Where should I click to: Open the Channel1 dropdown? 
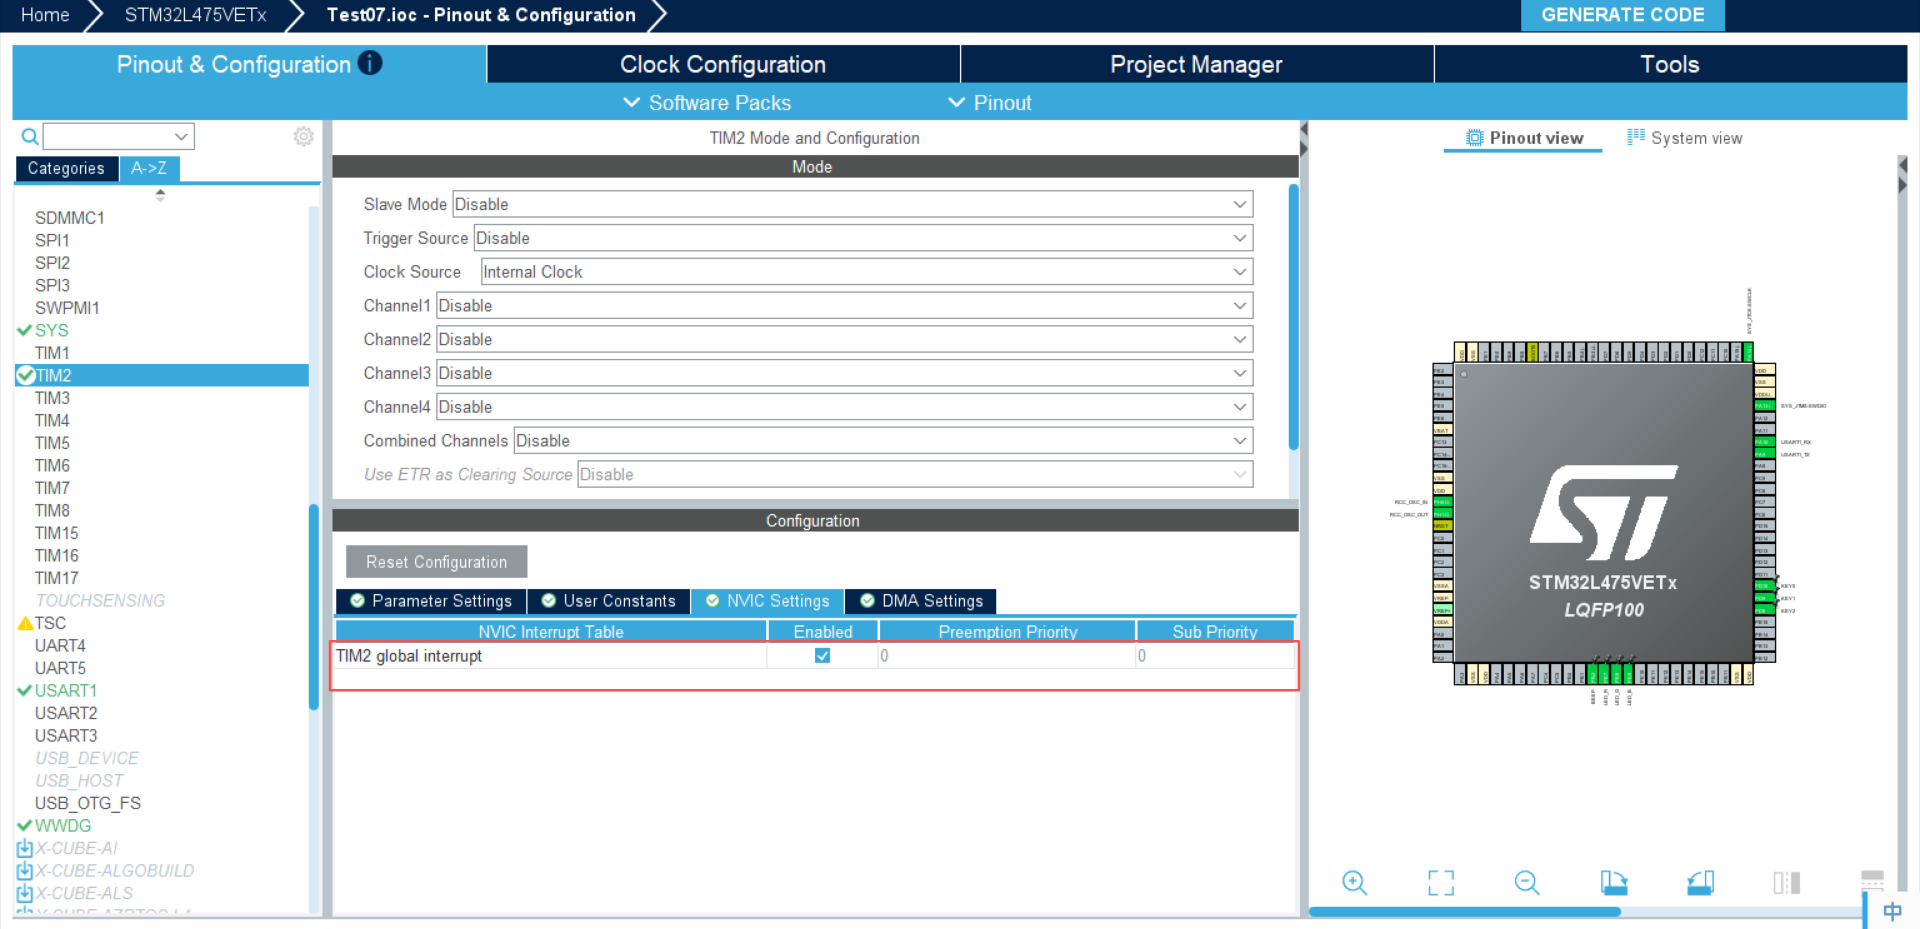point(844,306)
